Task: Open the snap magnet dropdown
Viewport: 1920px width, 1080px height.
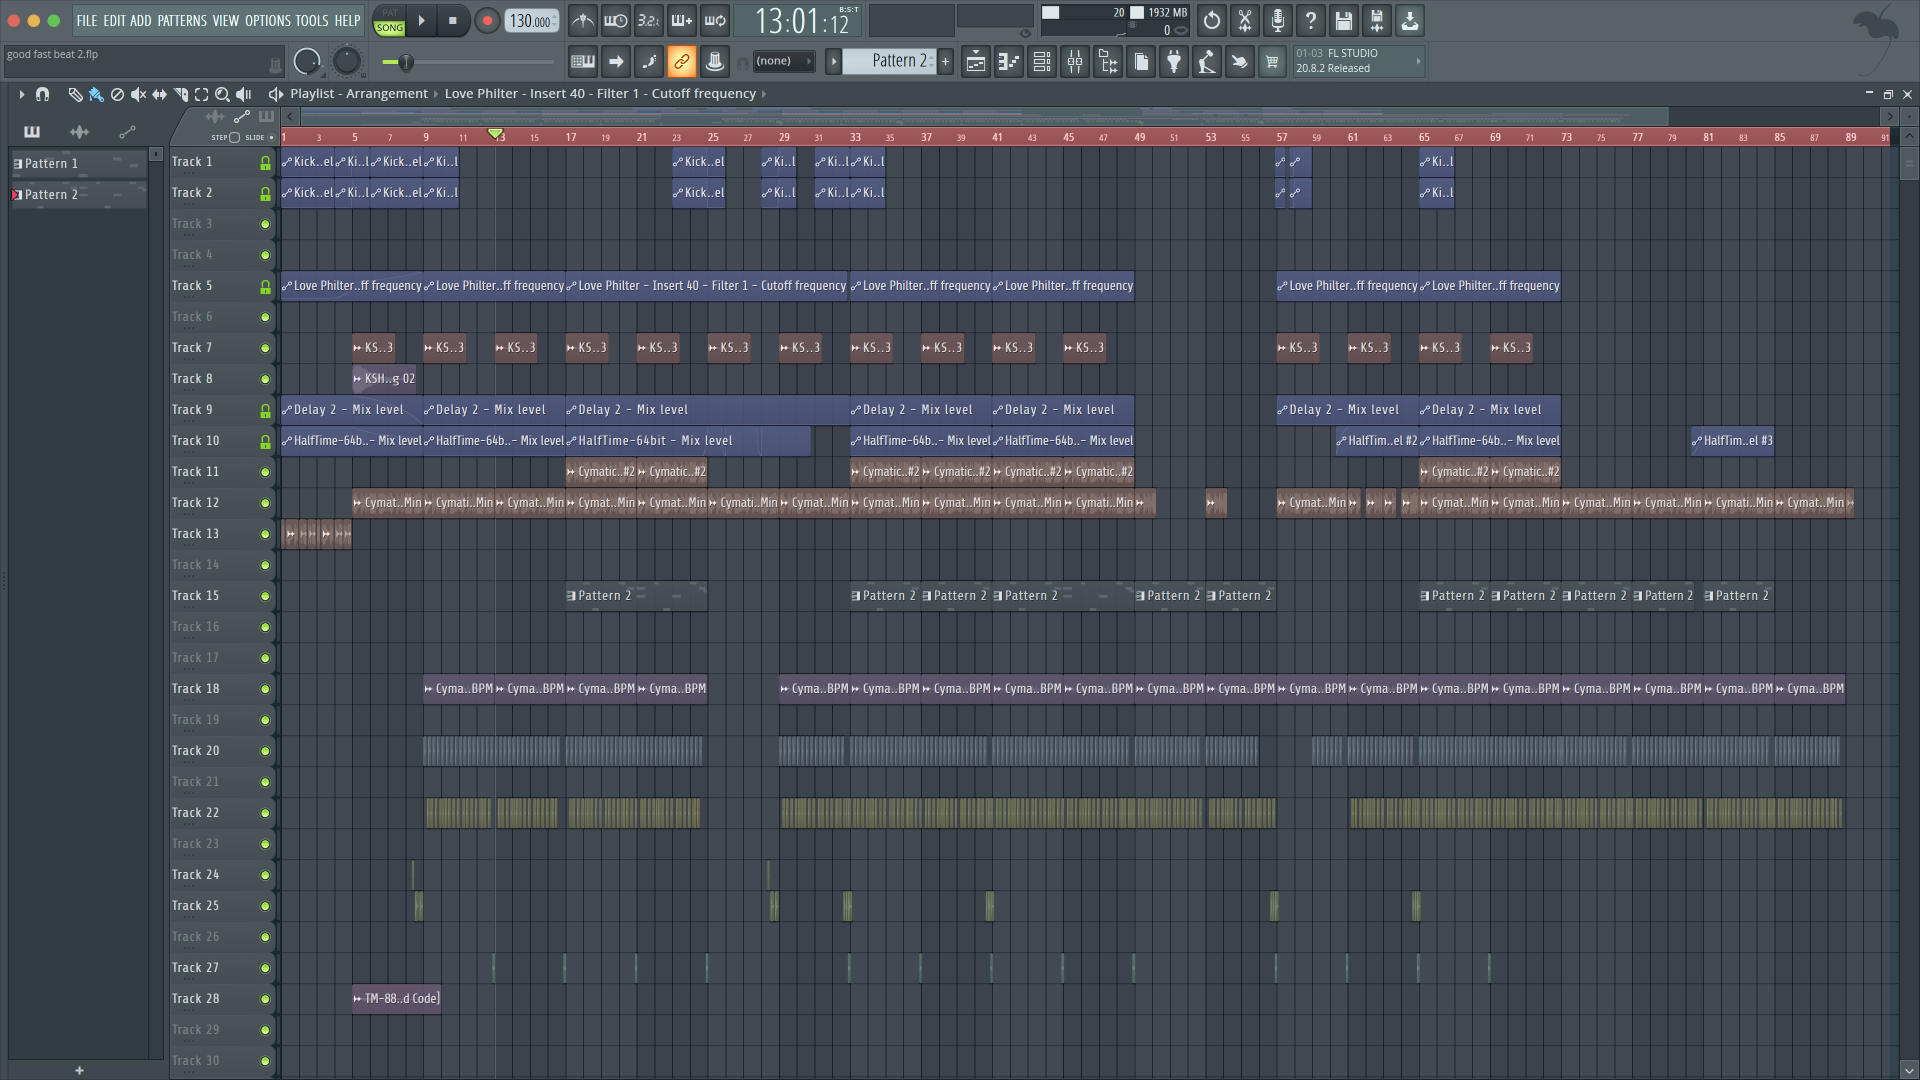Action: pyautogui.click(x=42, y=94)
